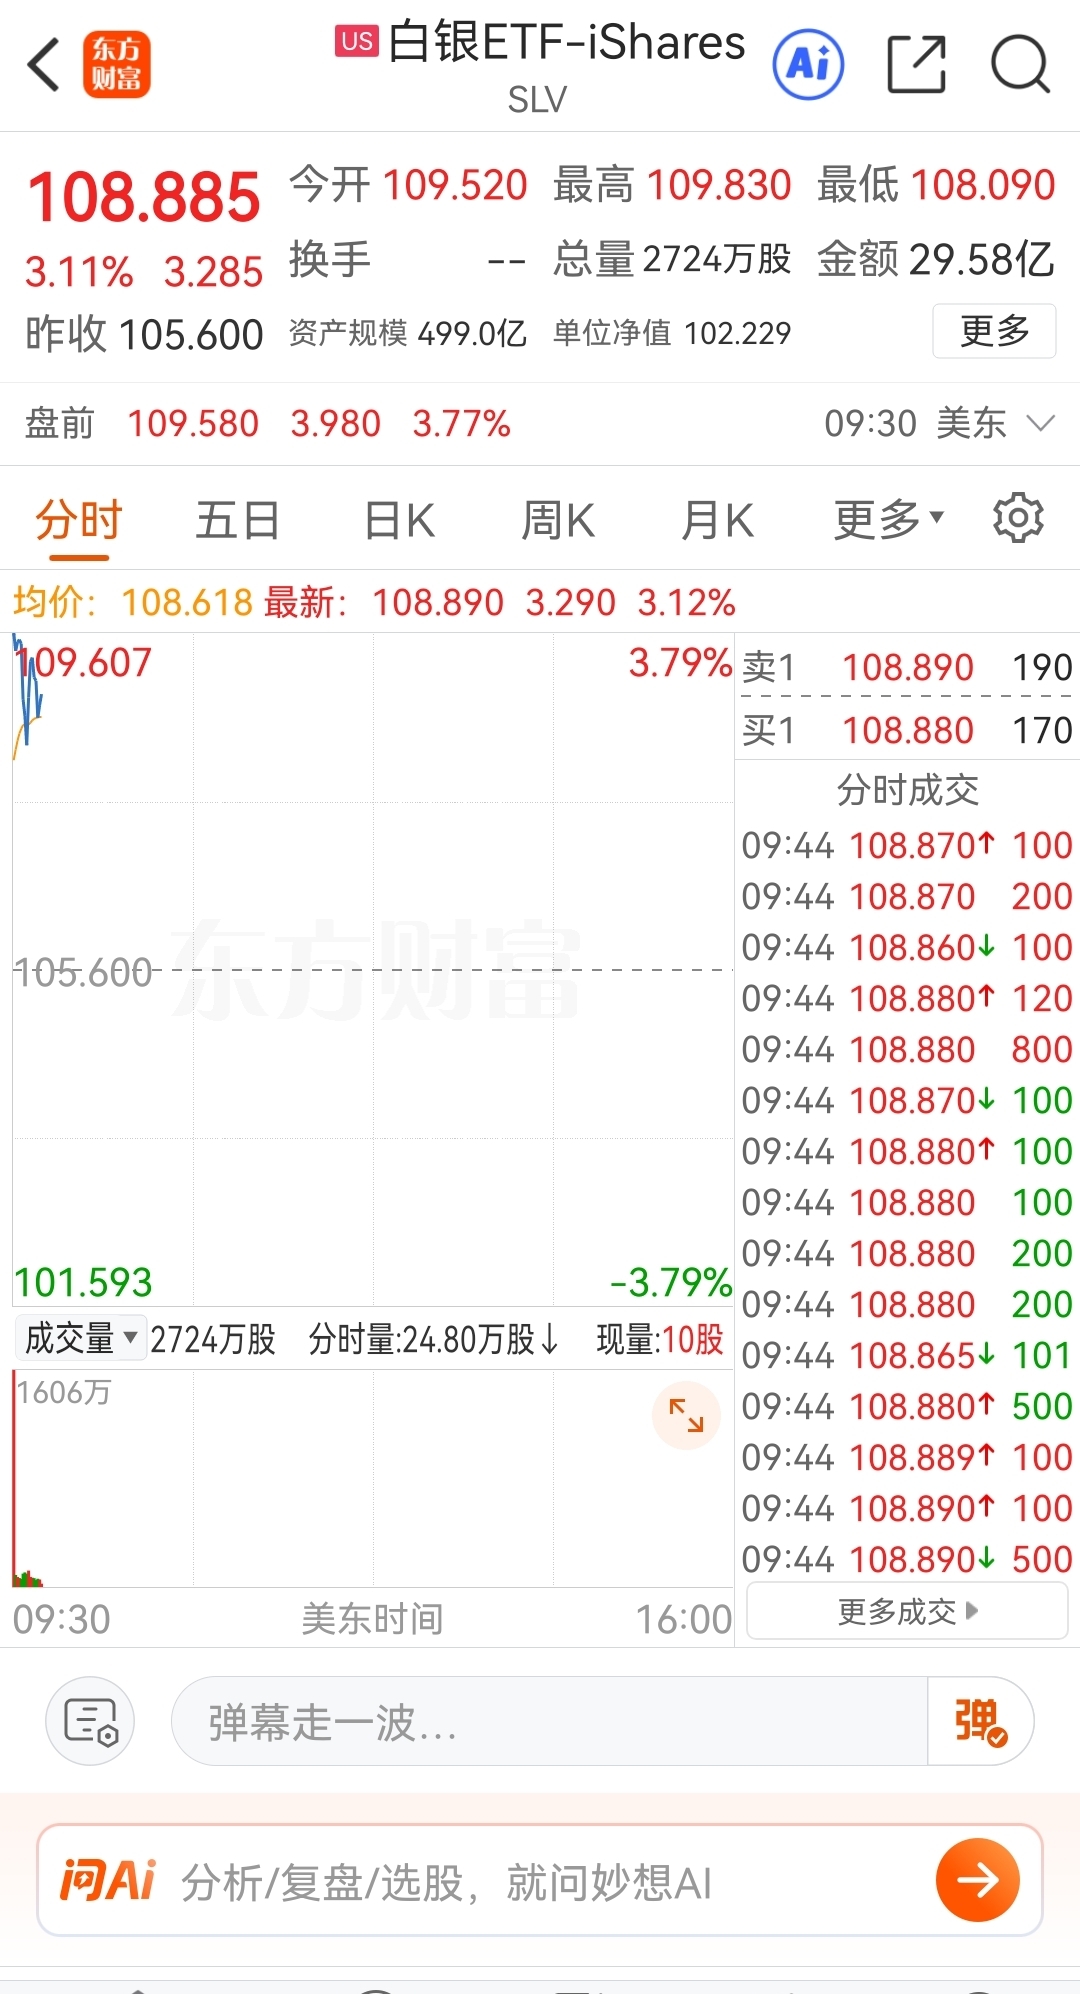Select the 108.860 trade row
This screenshot has width=1080, height=1994.
907,947
